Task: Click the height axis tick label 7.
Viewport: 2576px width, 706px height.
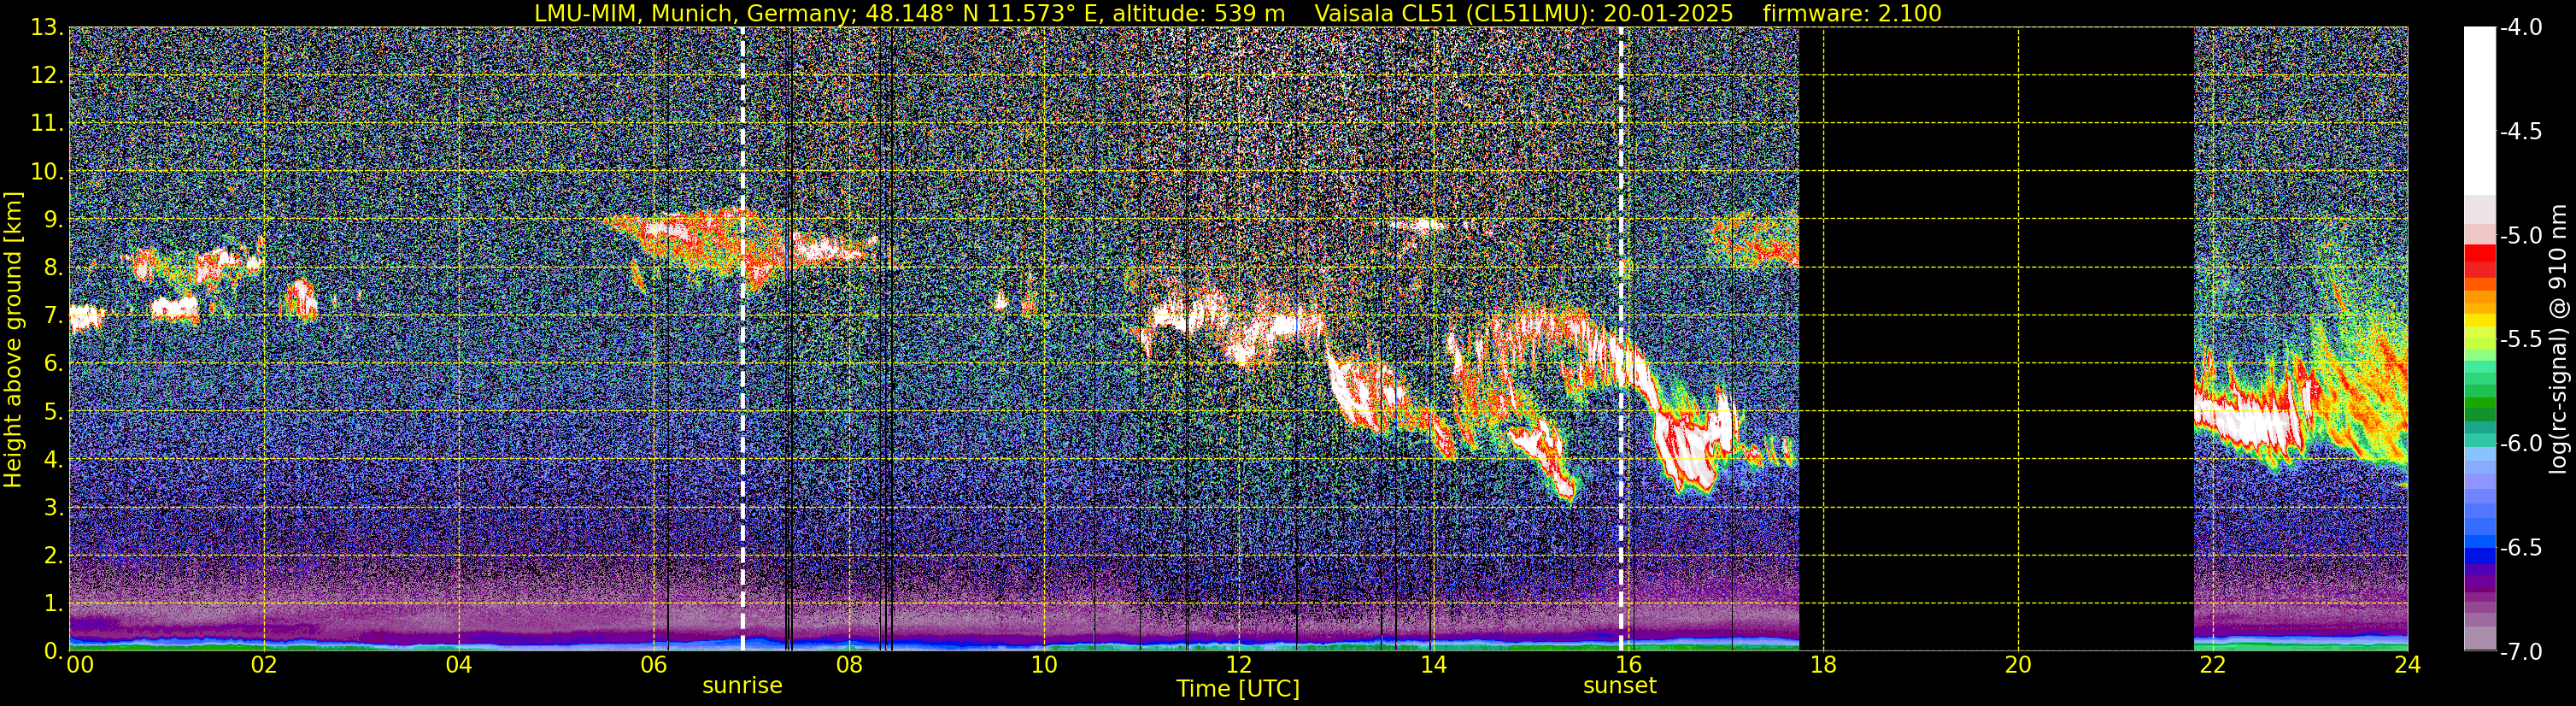Action: coord(53,315)
